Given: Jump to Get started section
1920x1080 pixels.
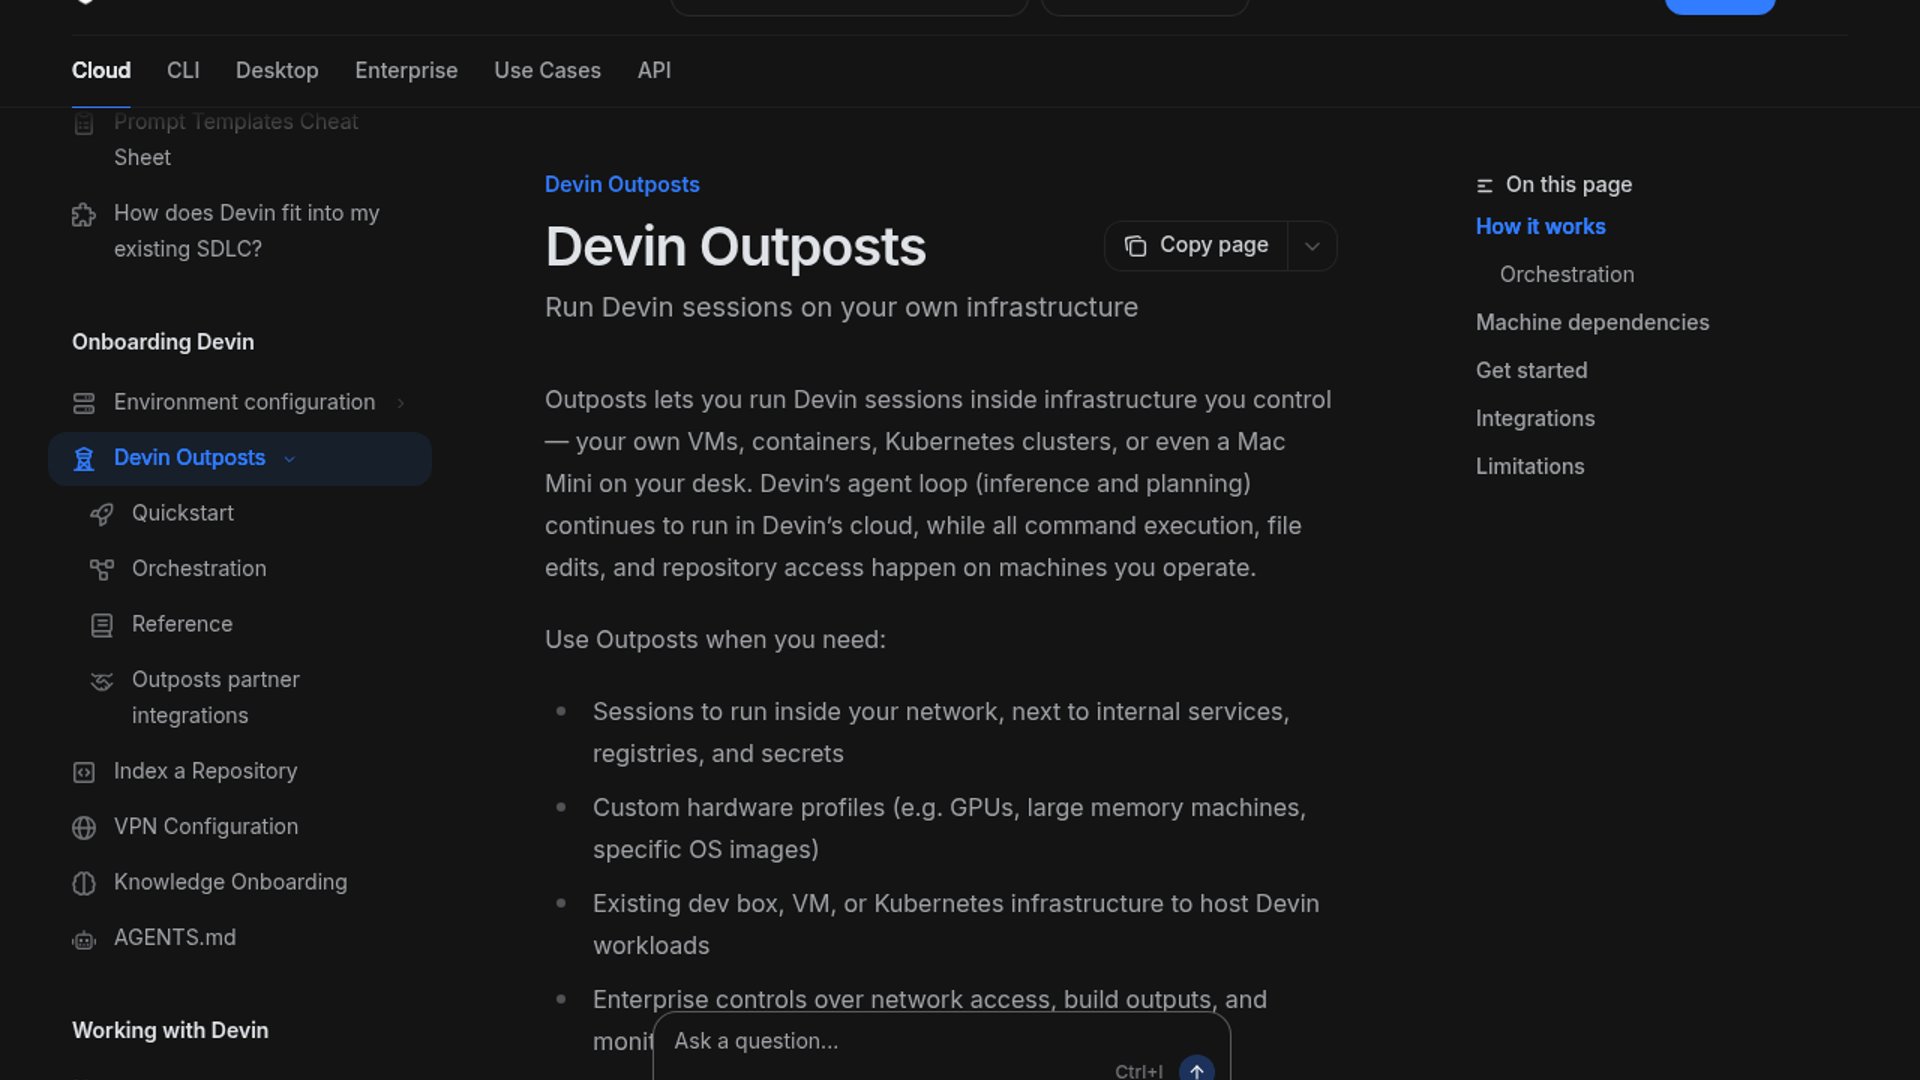Looking at the screenshot, I should [1531, 371].
